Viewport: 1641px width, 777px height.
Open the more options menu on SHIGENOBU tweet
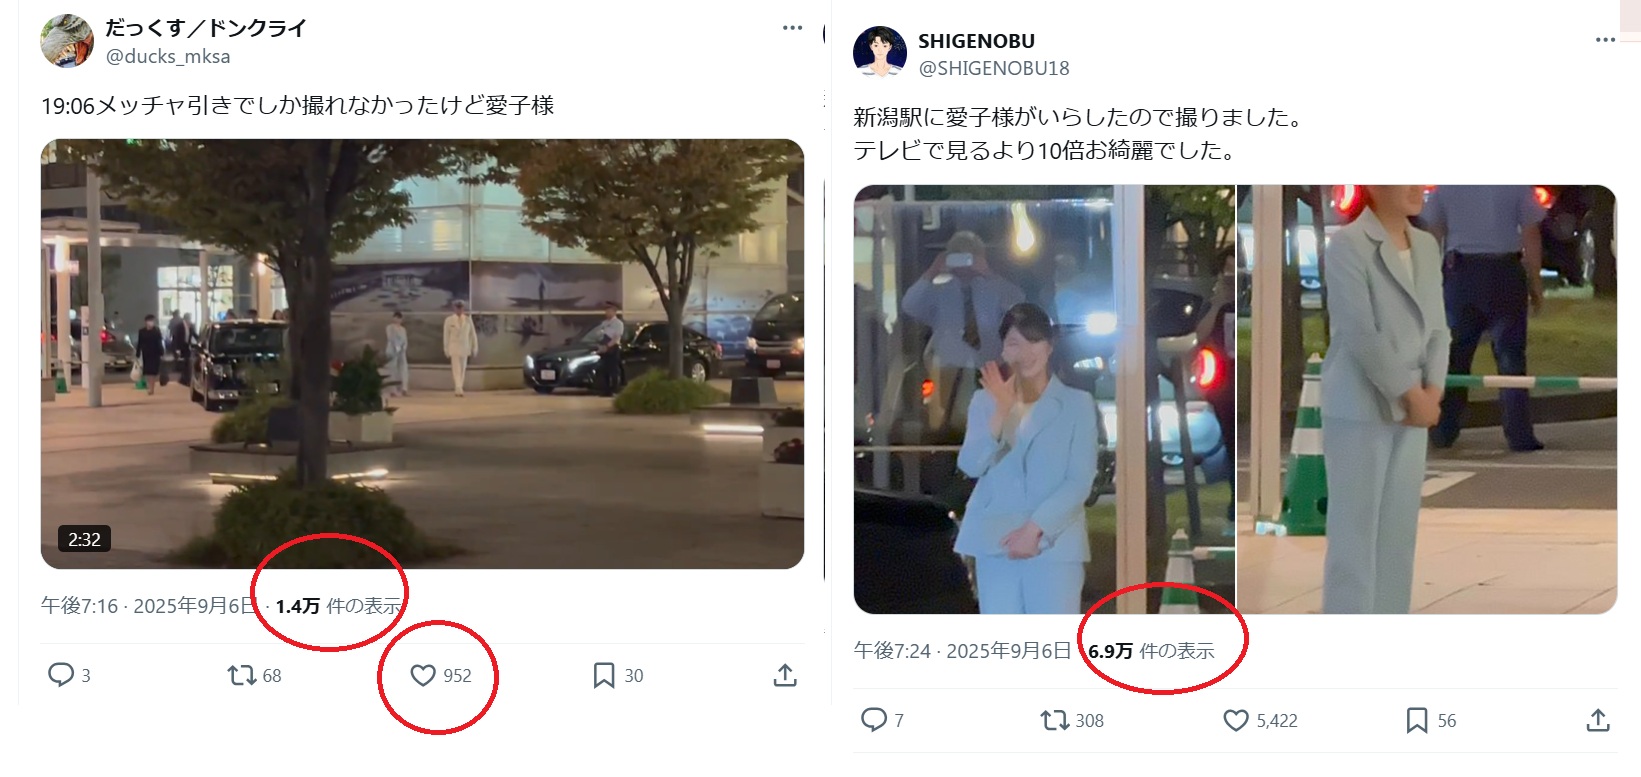(1605, 40)
